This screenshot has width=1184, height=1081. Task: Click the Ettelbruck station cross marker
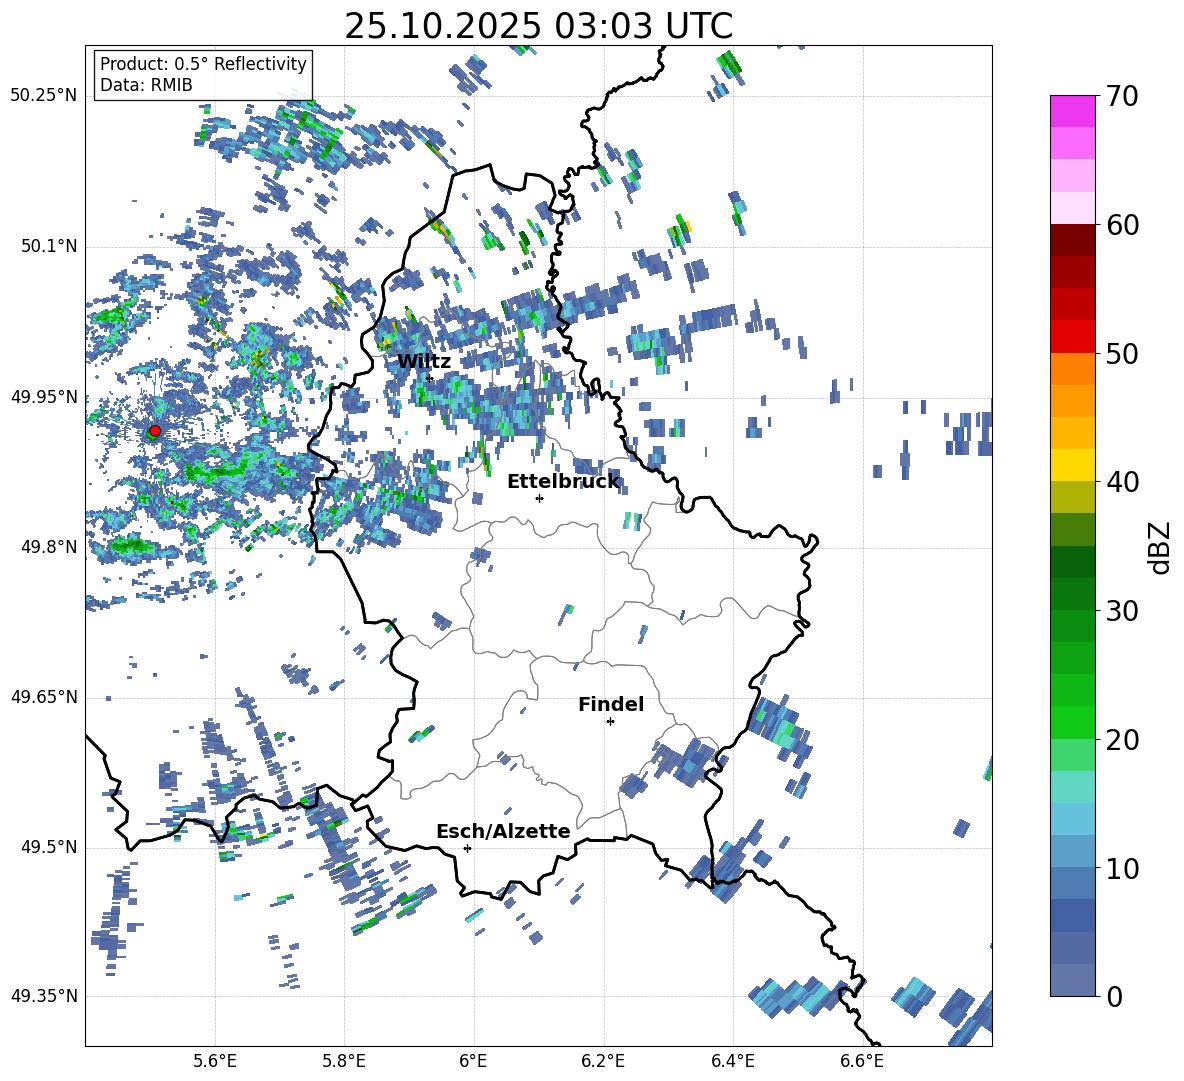539,498
